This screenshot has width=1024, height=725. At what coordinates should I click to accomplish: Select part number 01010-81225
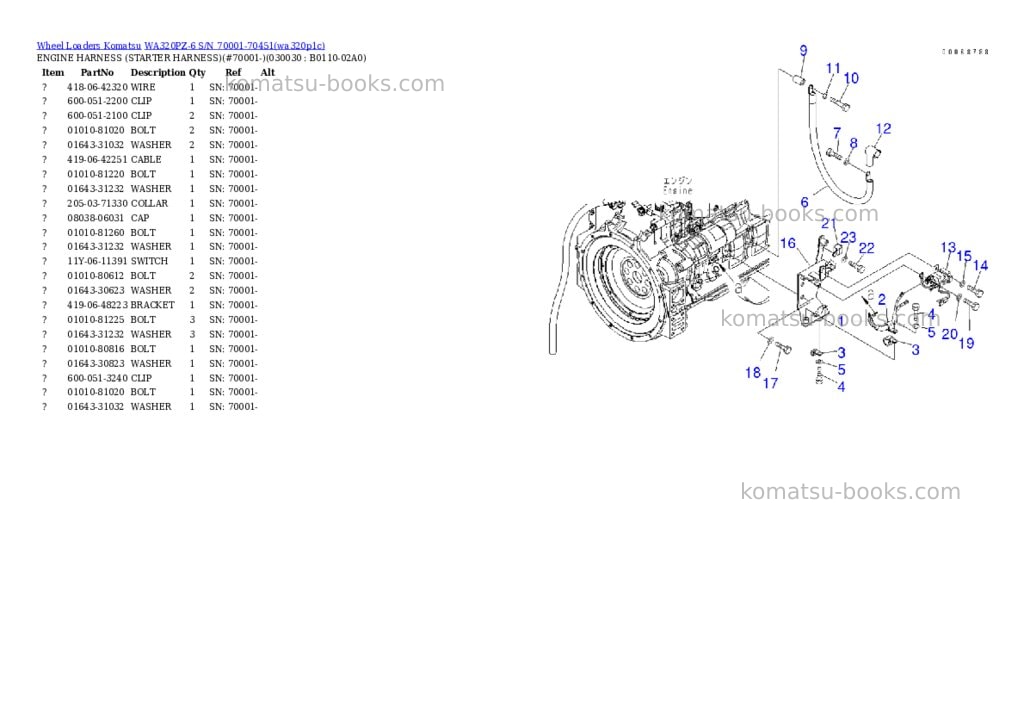tap(95, 320)
